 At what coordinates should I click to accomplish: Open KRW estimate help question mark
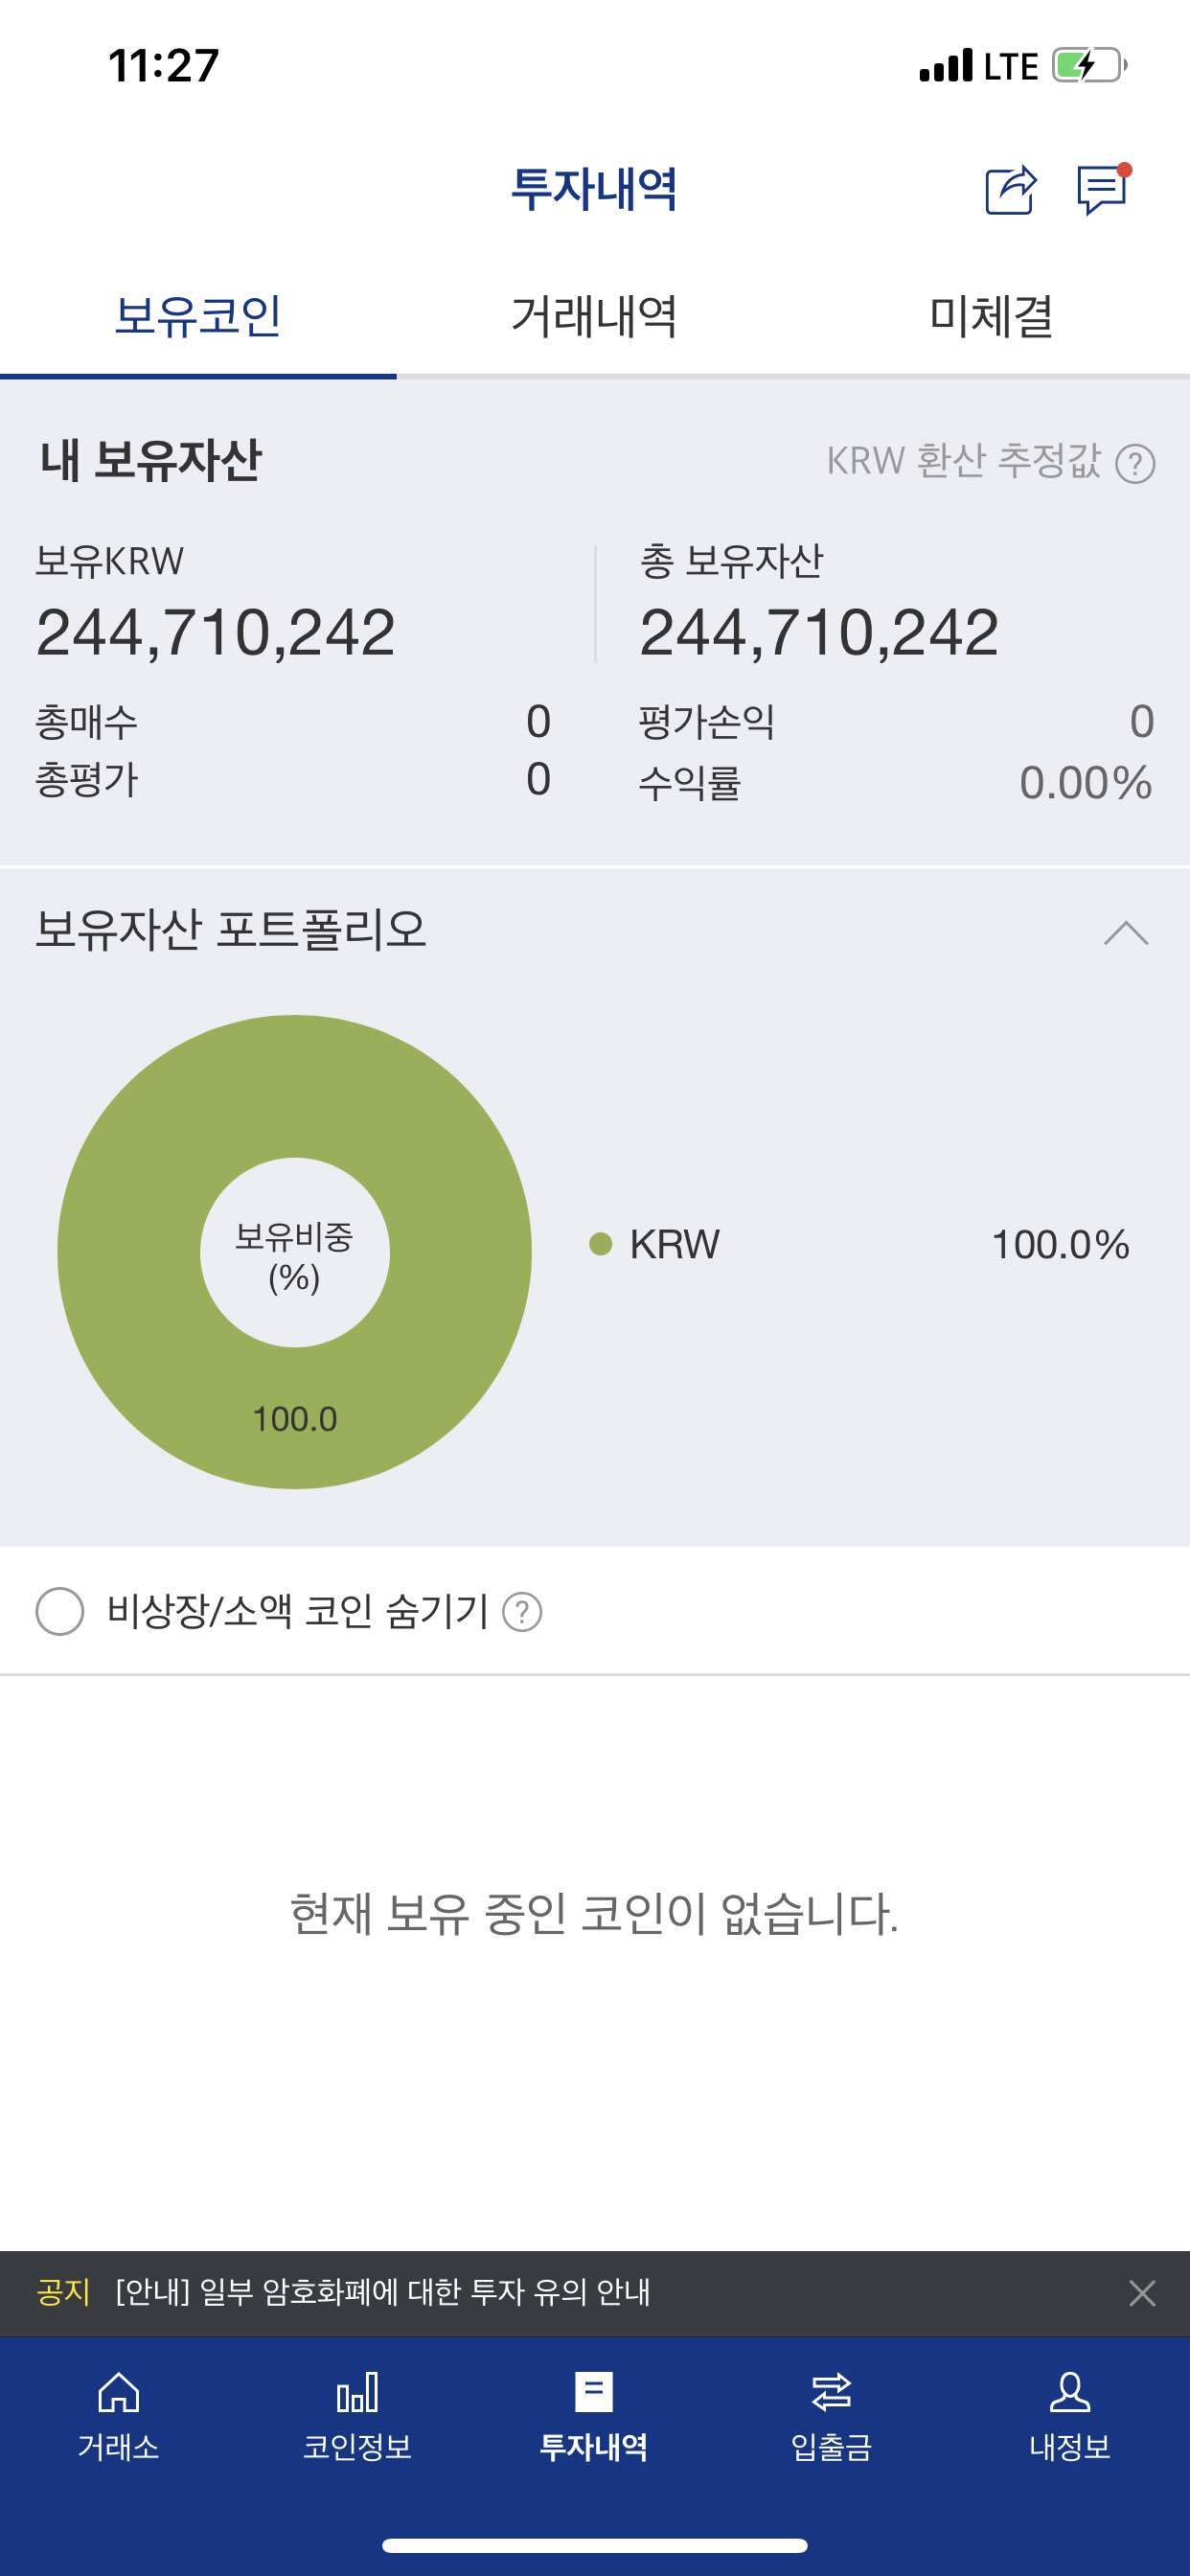click(x=1135, y=464)
